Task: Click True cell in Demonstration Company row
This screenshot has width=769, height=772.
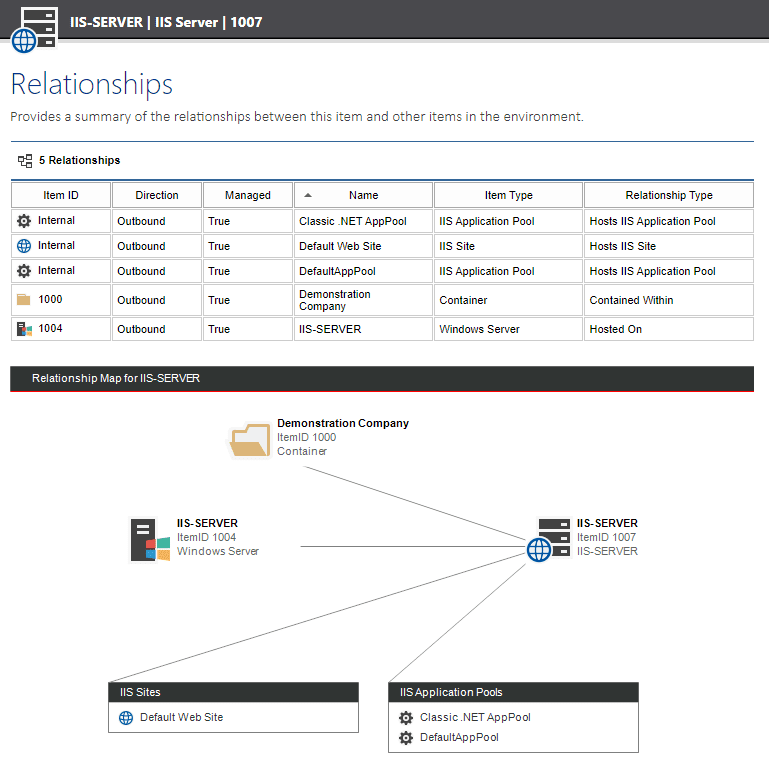Action: coord(248,300)
